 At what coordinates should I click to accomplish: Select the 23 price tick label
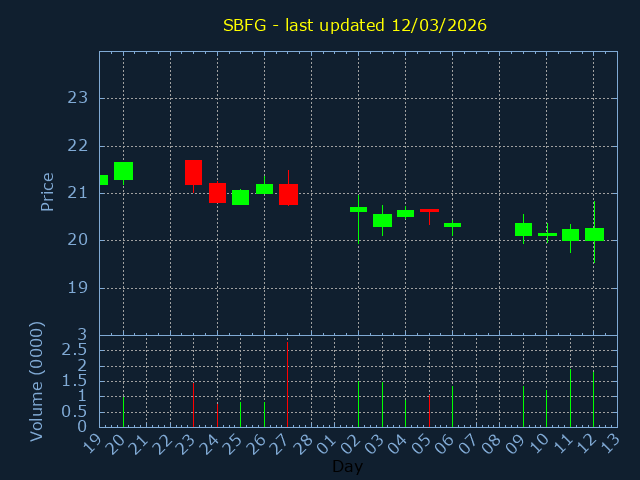pyautogui.click(x=78, y=98)
